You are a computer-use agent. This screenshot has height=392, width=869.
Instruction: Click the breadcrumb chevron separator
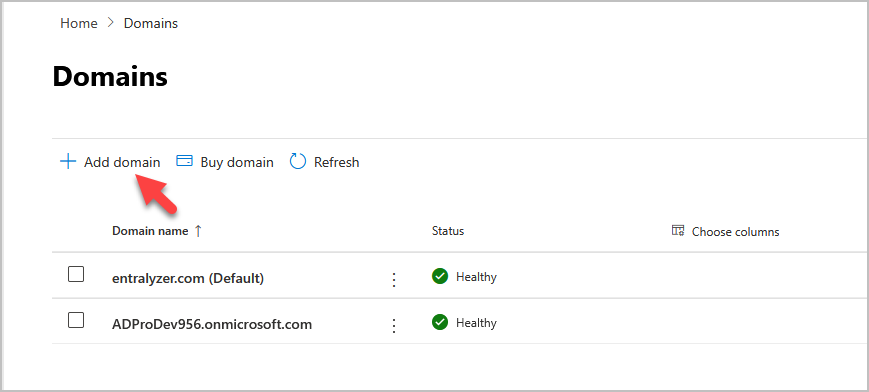tap(111, 23)
